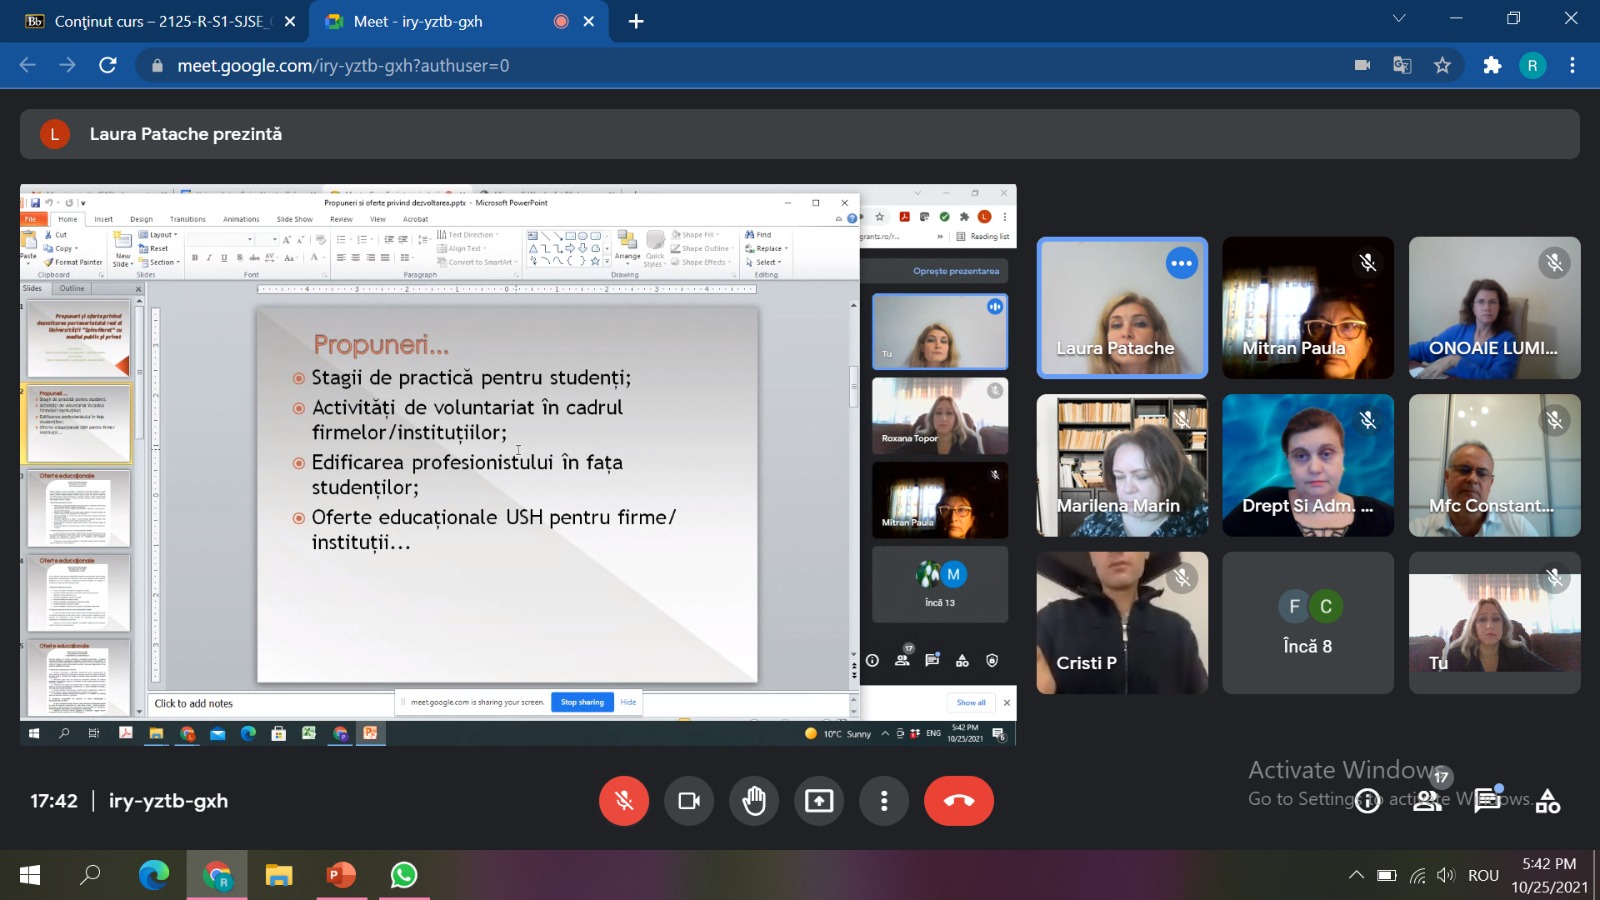Expand Chrome's tab search chevron
This screenshot has height=900, width=1600.
tap(1399, 19)
